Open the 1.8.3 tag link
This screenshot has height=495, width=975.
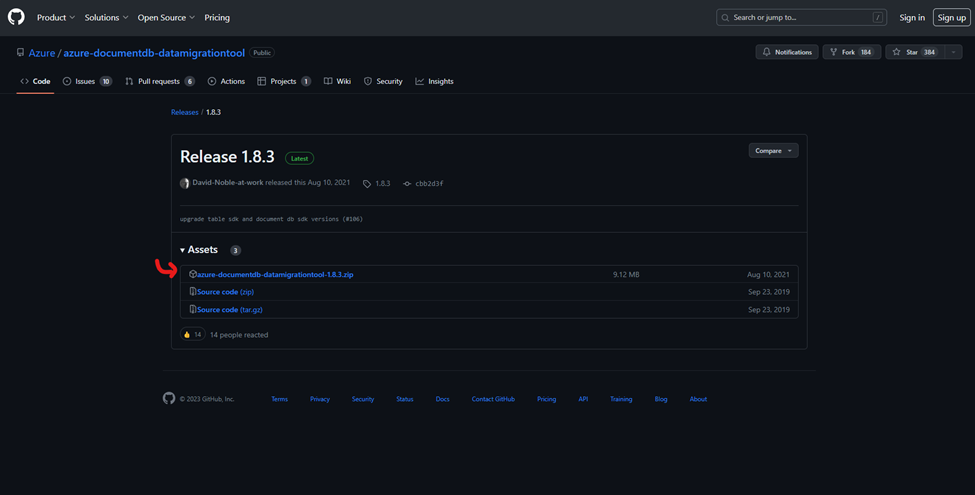pos(377,183)
